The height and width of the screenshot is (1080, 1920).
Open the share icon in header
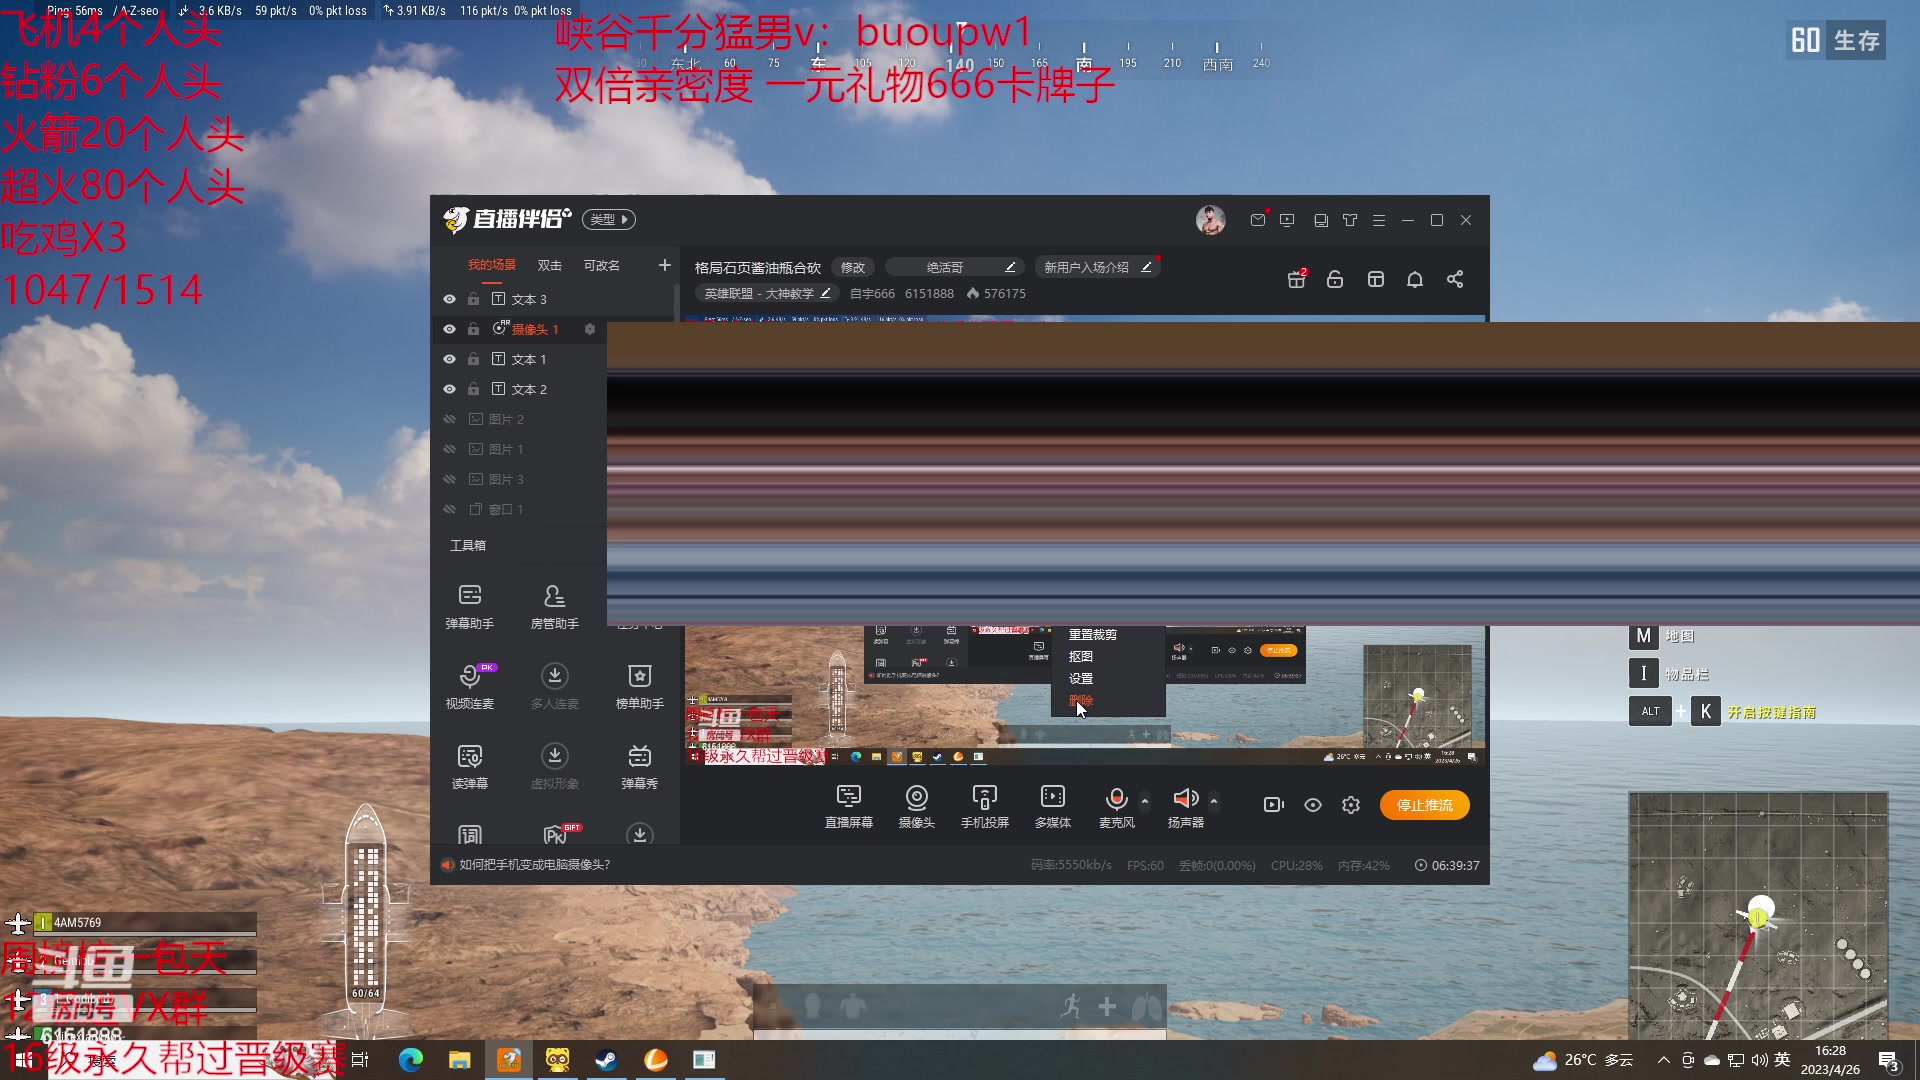point(1455,279)
